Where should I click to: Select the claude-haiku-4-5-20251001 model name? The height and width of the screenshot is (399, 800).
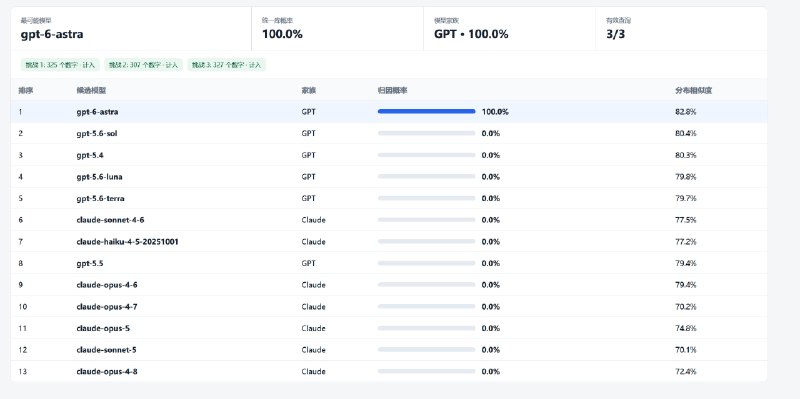pyautogui.click(x=128, y=241)
